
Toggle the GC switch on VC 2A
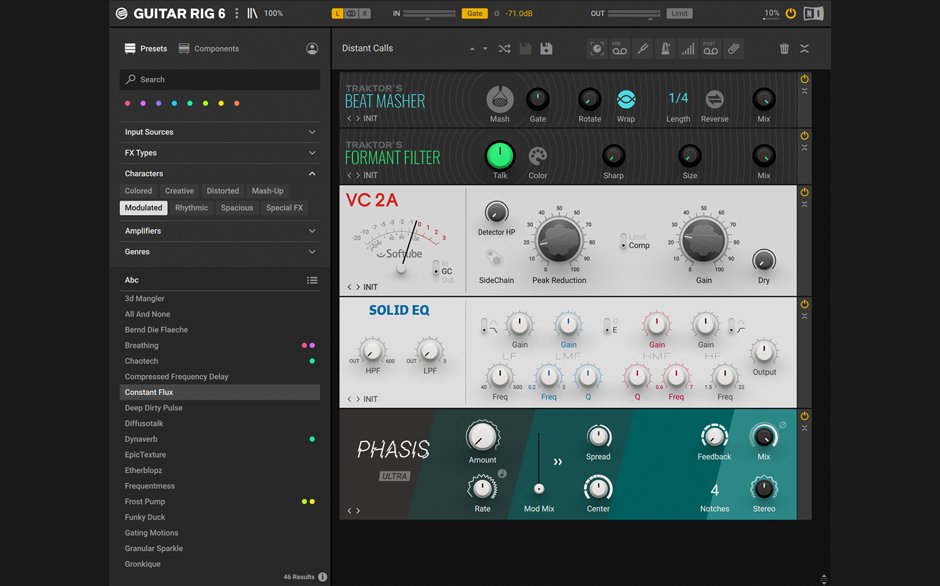(436, 271)
